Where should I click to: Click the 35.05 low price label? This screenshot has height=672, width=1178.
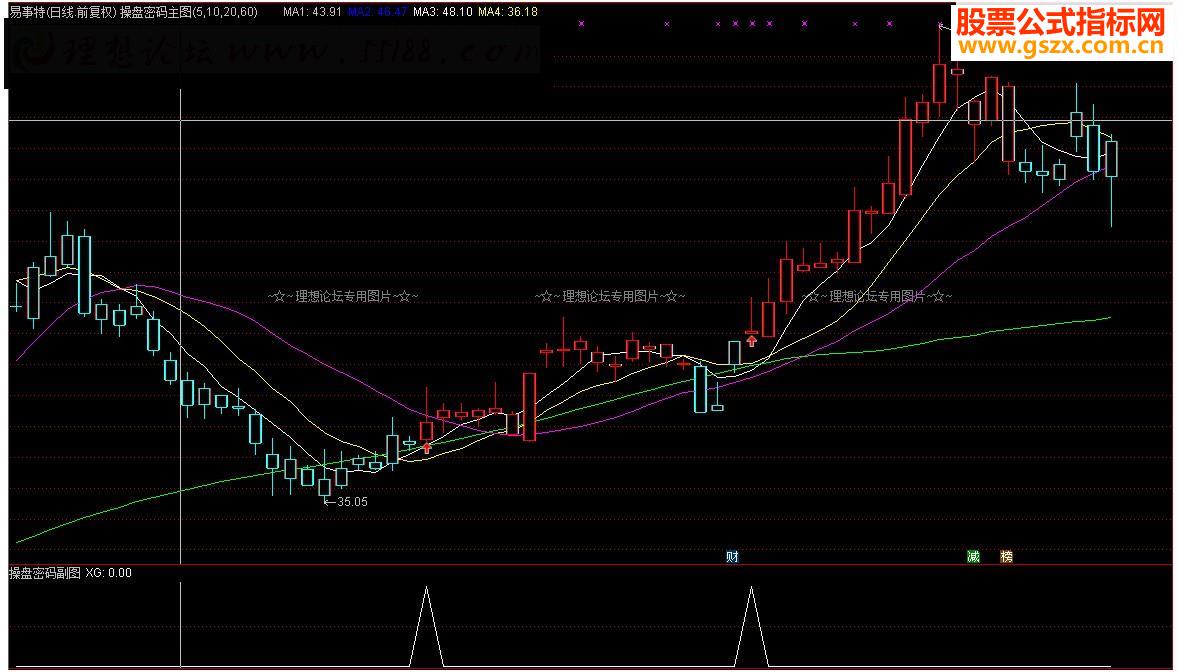pos(352,502)
